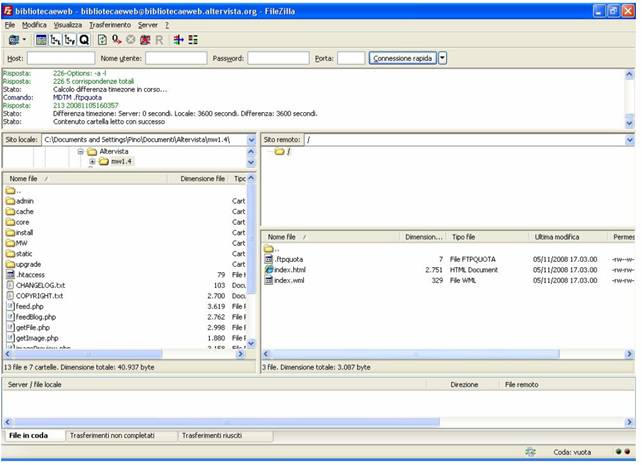Viewport: 642px width, 465px height.
Task: Open the filename filters icon
Action: pos(178,40)
